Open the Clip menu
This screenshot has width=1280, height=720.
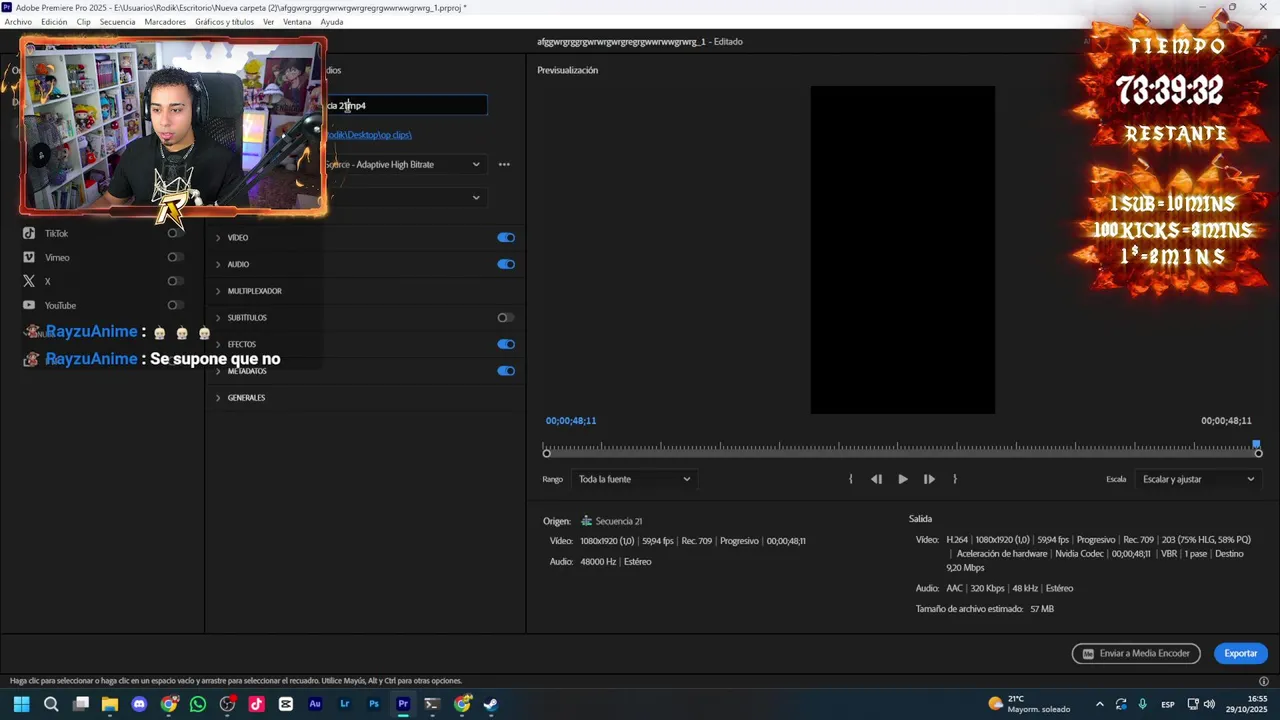[84, 22]
